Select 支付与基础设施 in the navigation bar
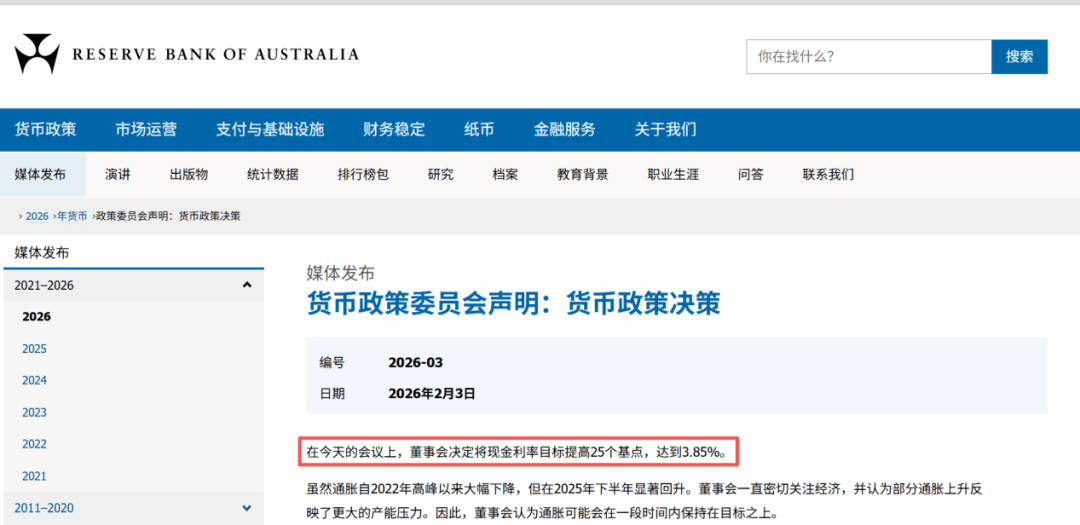1080x525 pixels. tap(270, 130)
